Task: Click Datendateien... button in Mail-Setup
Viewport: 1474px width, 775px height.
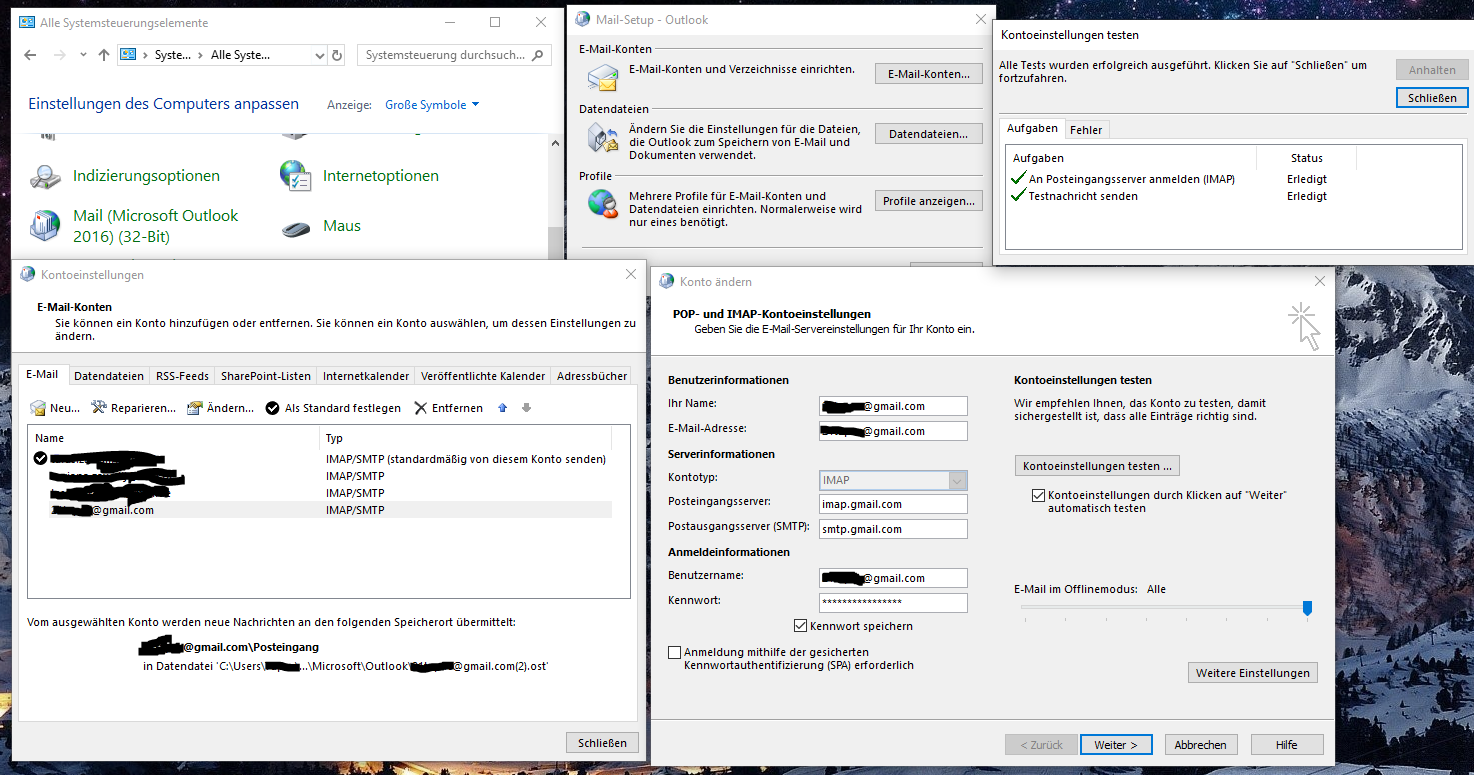Action: (929, 134)
